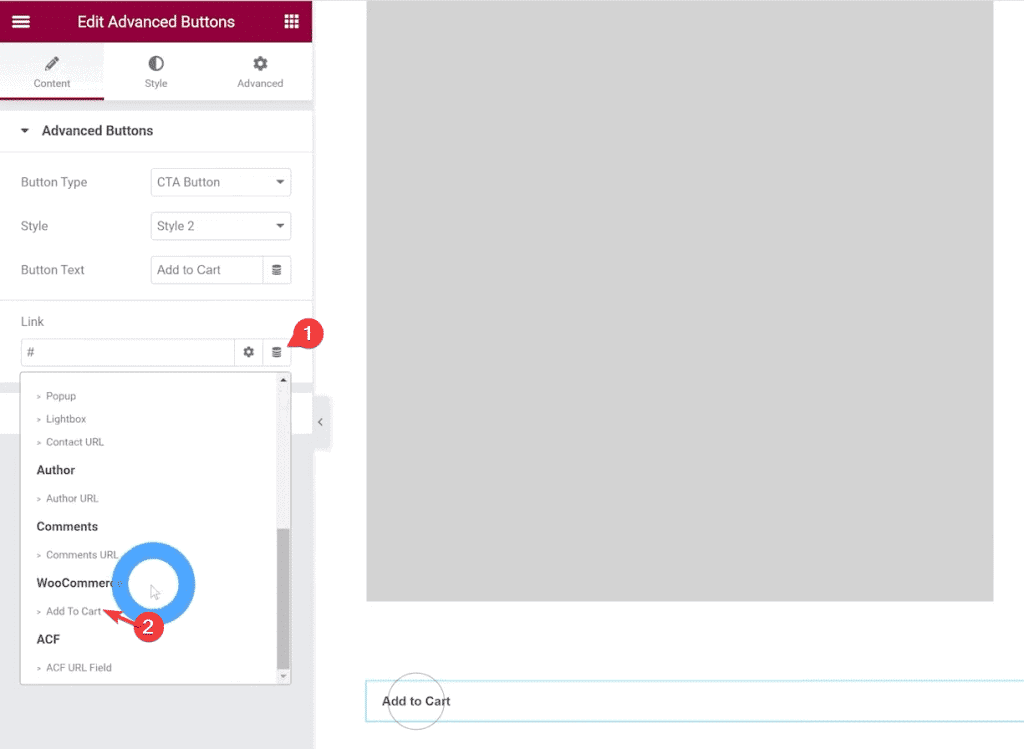Click the dynamic tags icon beside the Link field

point(277,352)
